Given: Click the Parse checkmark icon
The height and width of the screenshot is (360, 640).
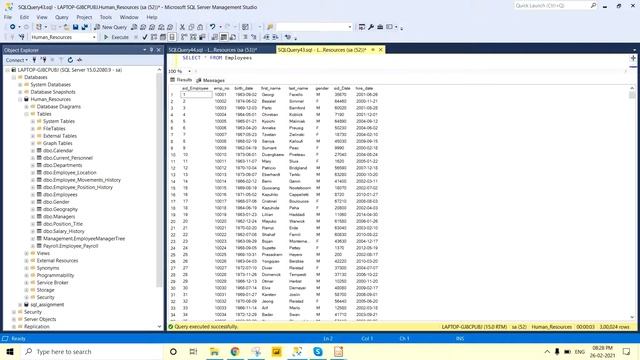Looking at the screenshot, I should tap(145, 37).
